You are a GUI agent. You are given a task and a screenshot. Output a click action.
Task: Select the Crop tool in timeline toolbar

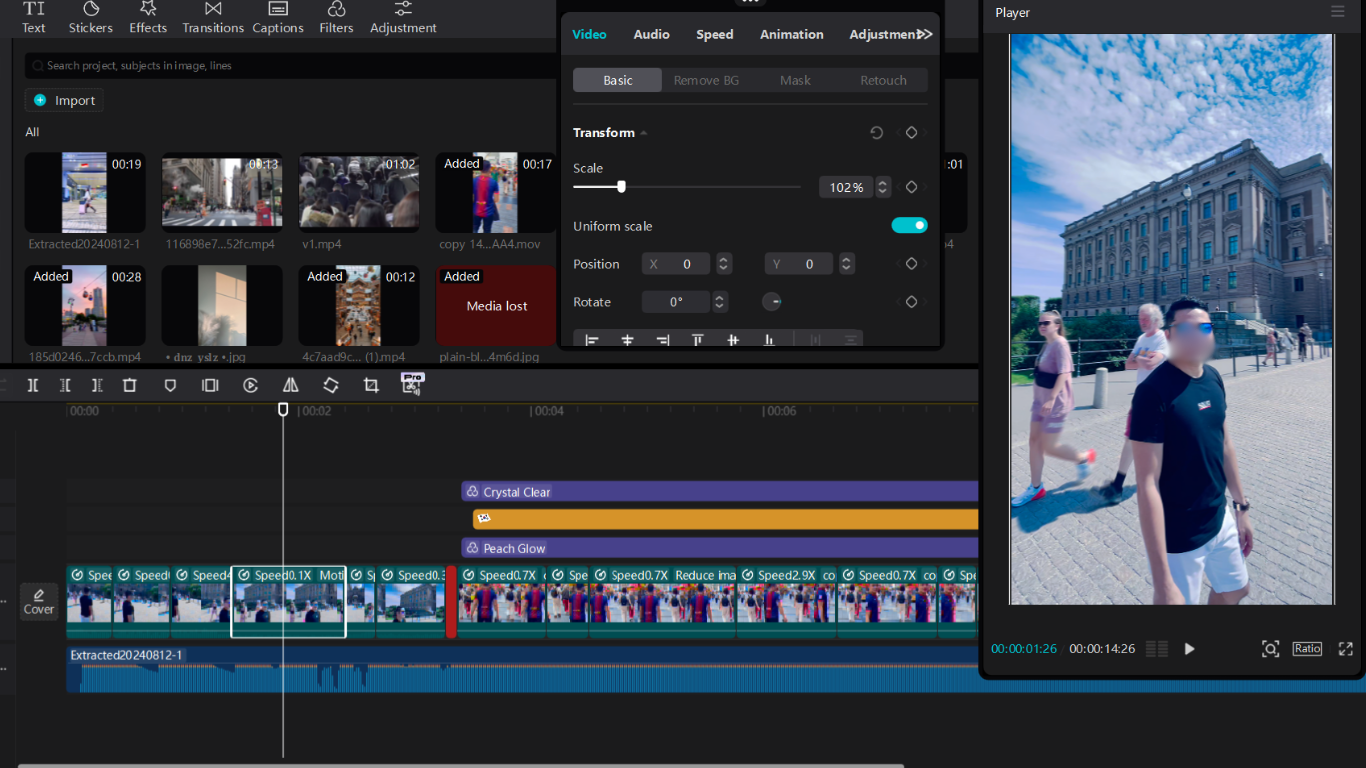click(x=371, y=385)
